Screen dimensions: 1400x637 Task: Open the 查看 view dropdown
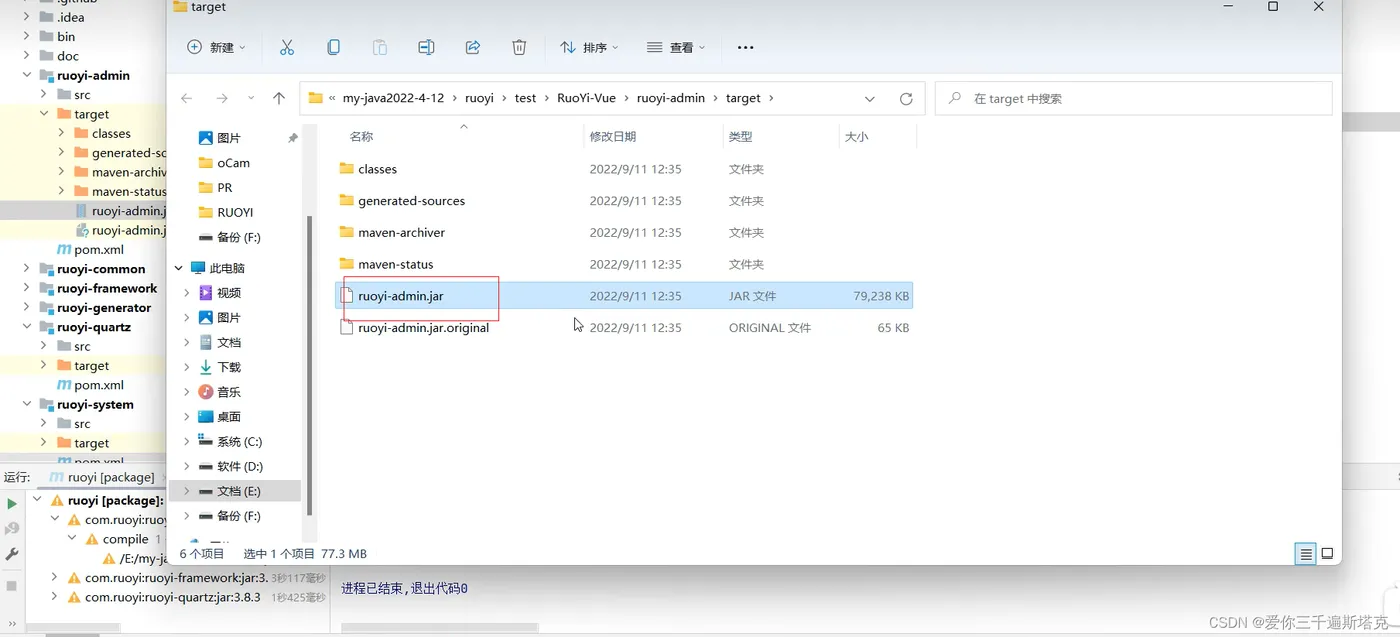point(676,47)
